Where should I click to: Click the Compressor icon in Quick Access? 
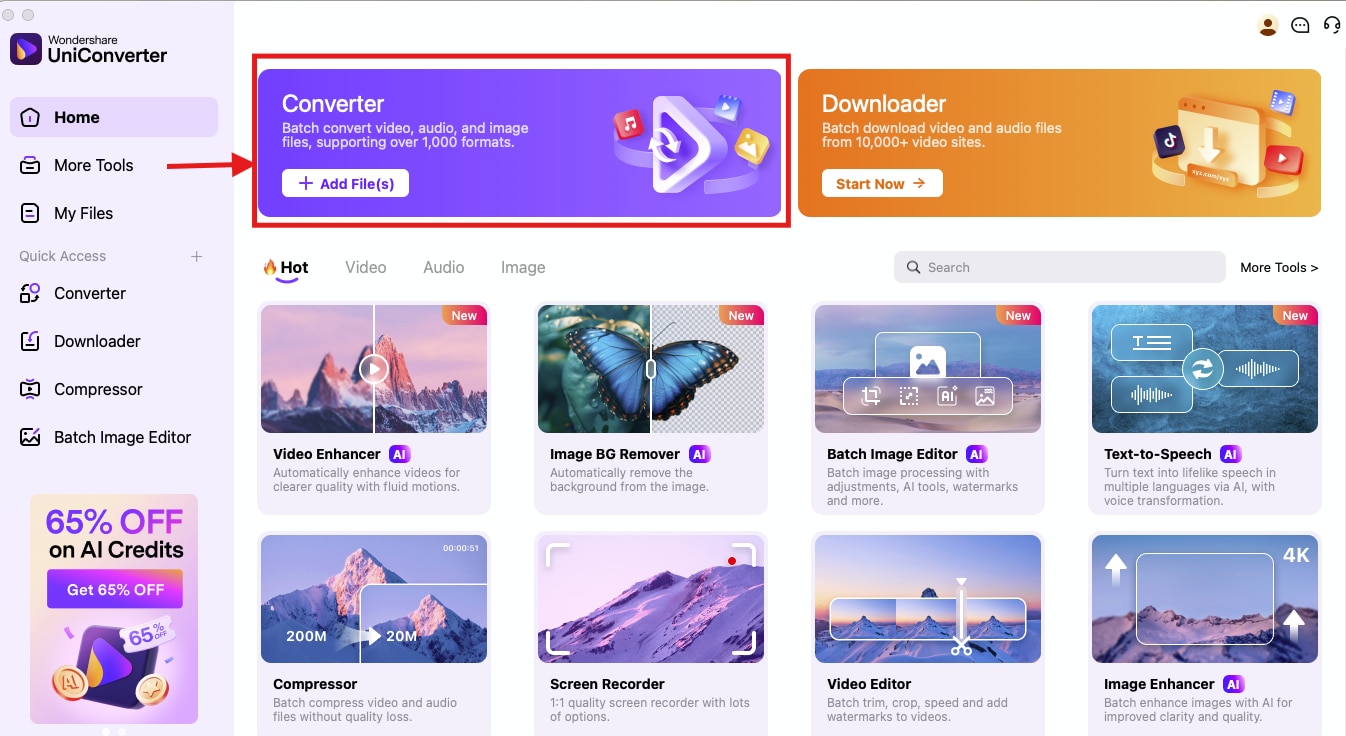(30, 389)
